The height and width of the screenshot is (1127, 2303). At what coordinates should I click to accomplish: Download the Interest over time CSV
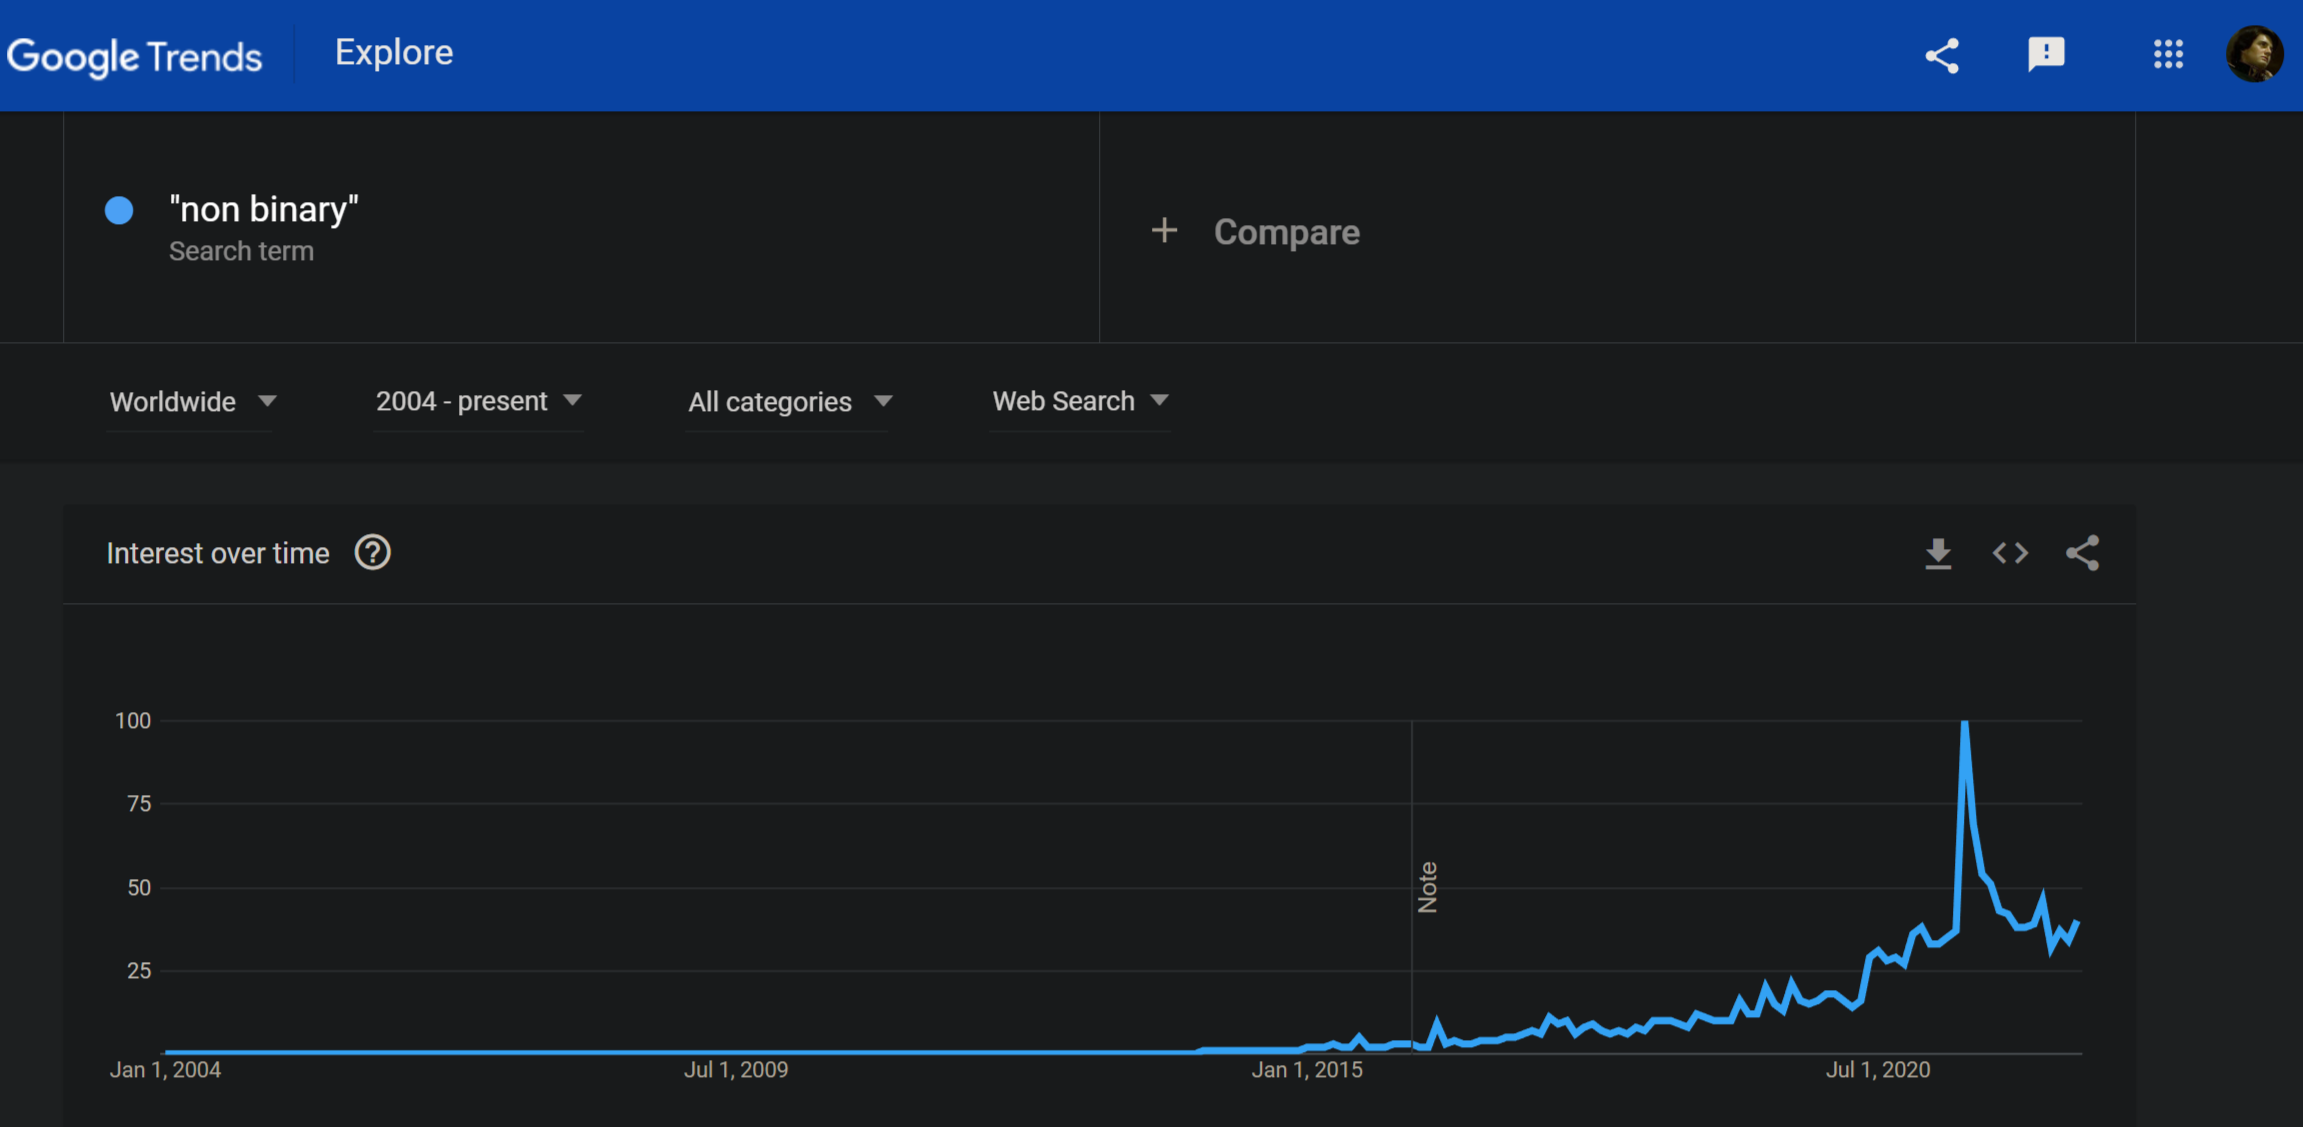pos(1938,553)
